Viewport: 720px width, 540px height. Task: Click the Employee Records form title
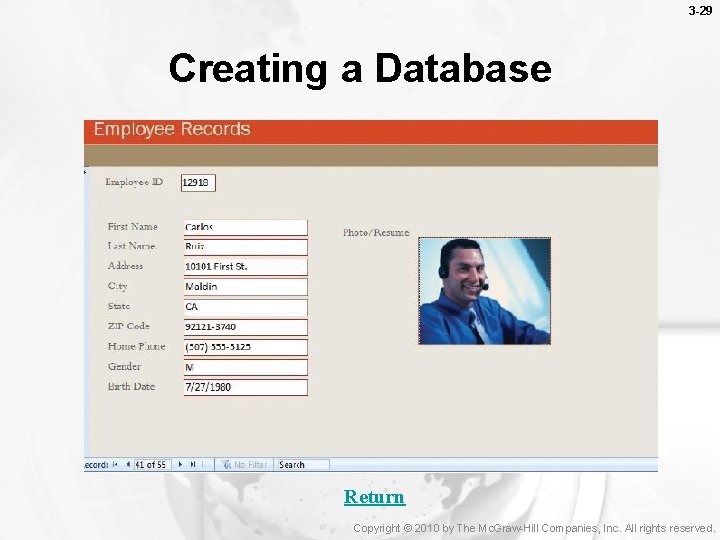click(x=172, y=129)
